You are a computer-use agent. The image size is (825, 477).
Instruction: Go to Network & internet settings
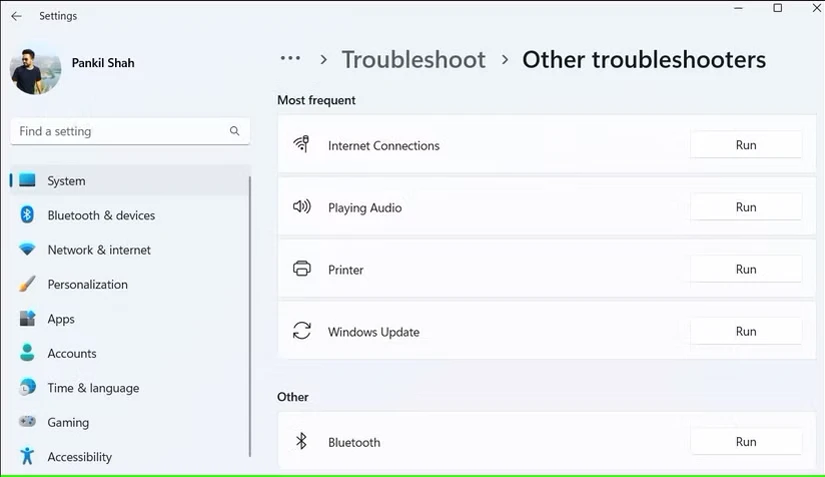point(130,250)
